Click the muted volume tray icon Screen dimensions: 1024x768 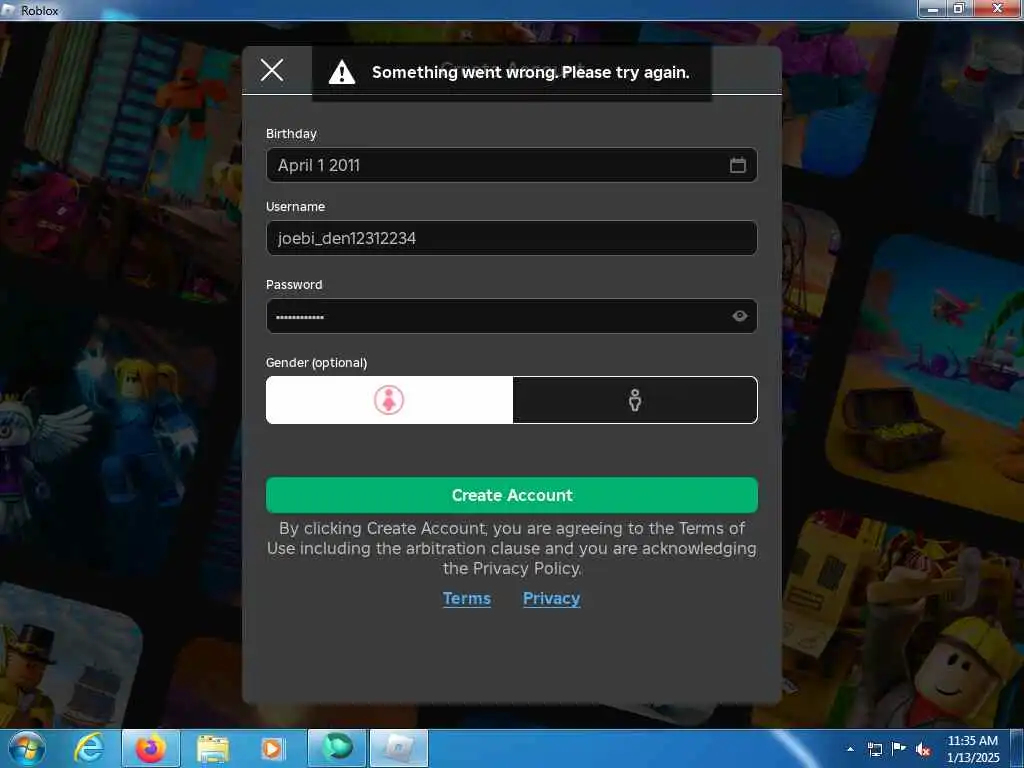click(x=923, y=749)
